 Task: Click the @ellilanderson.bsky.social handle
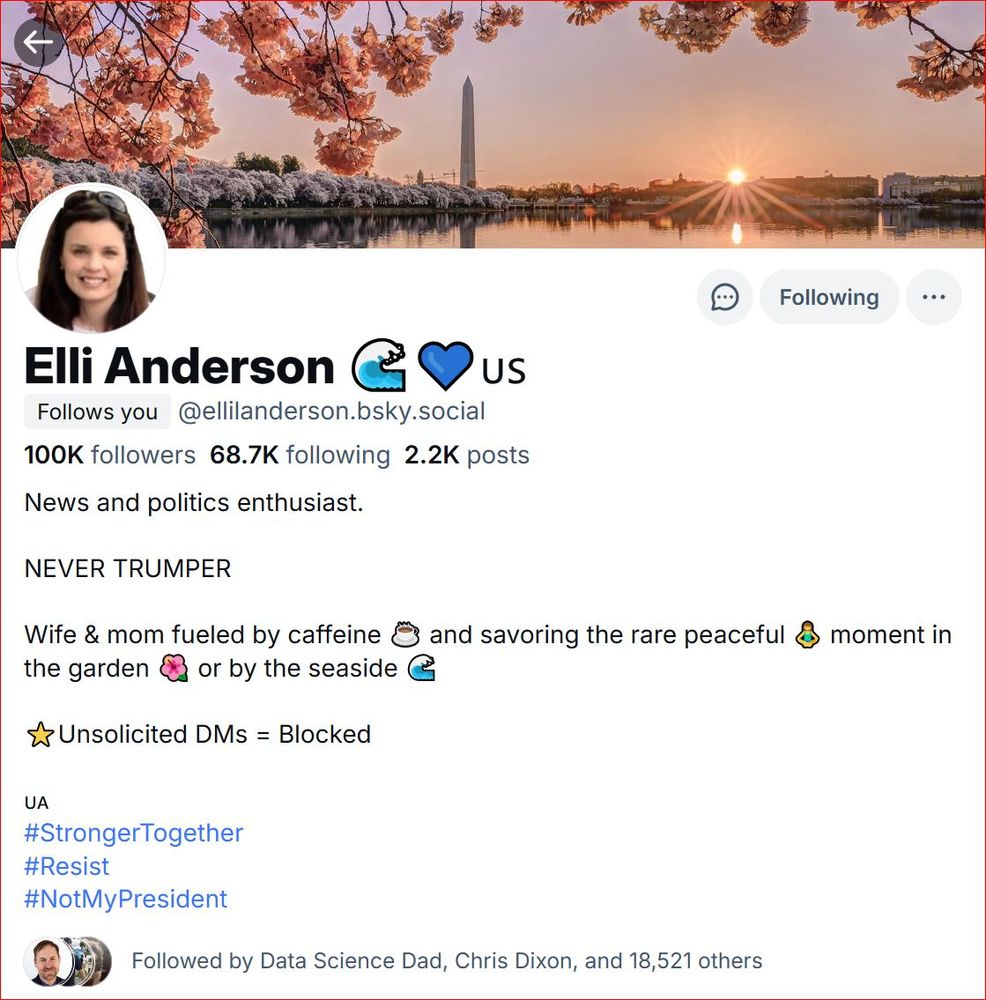tap(332, 411)
